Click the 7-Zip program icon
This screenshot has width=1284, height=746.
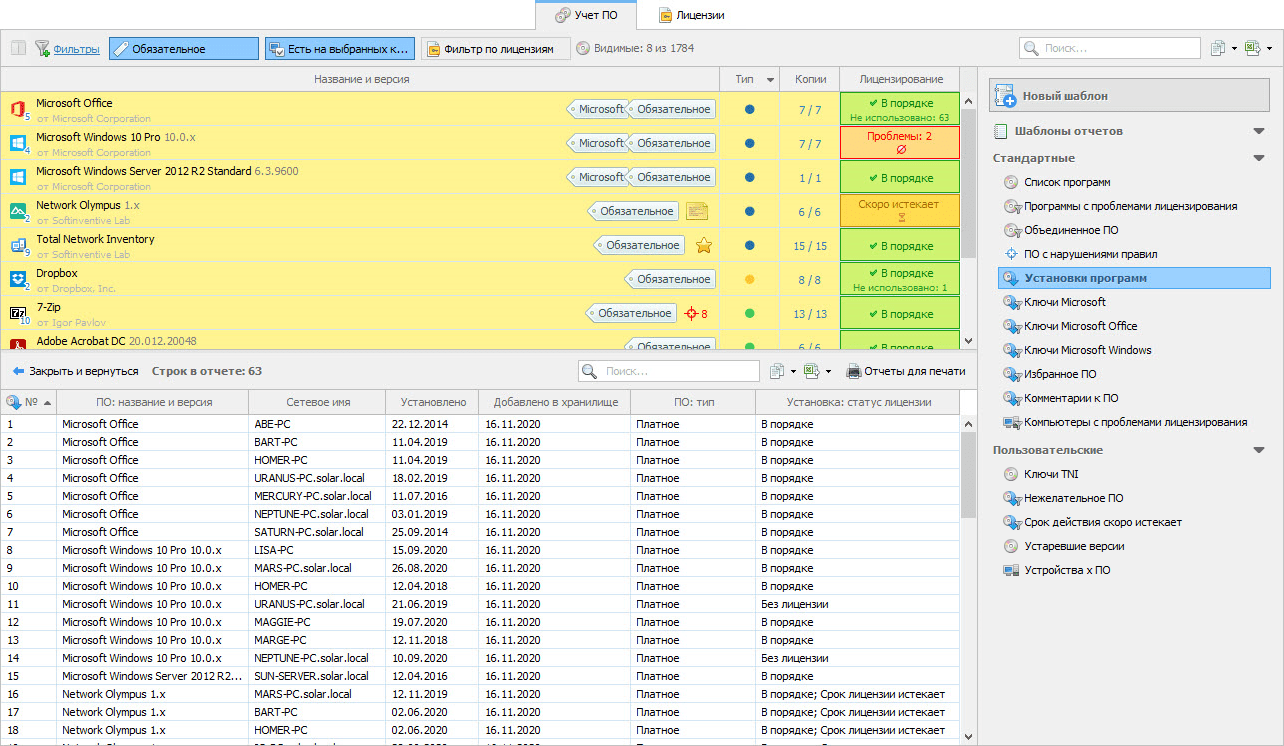18,313
